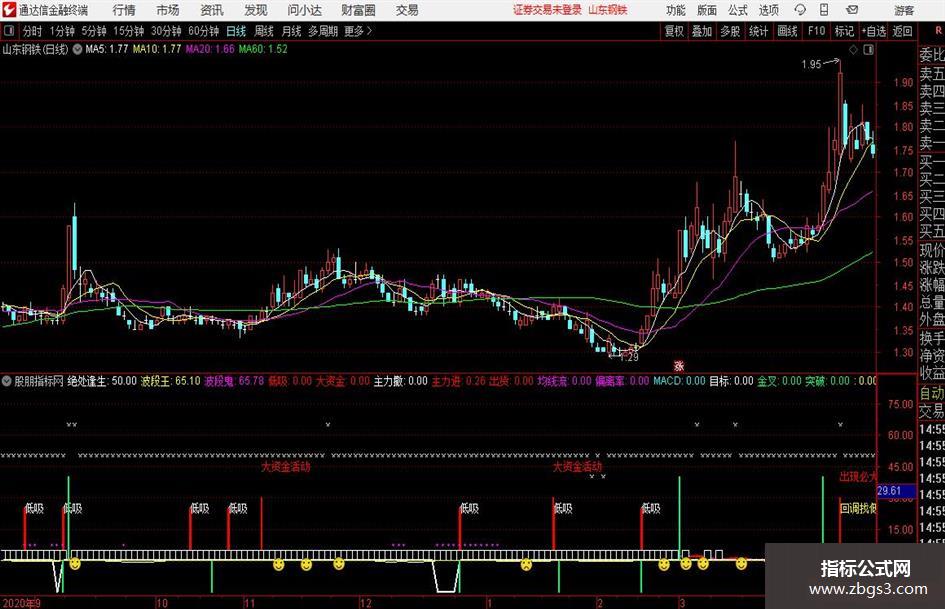Switch to 30分钟 period tab
The height and width of the screenshot is (609, 945).
[x=166, y=31]
